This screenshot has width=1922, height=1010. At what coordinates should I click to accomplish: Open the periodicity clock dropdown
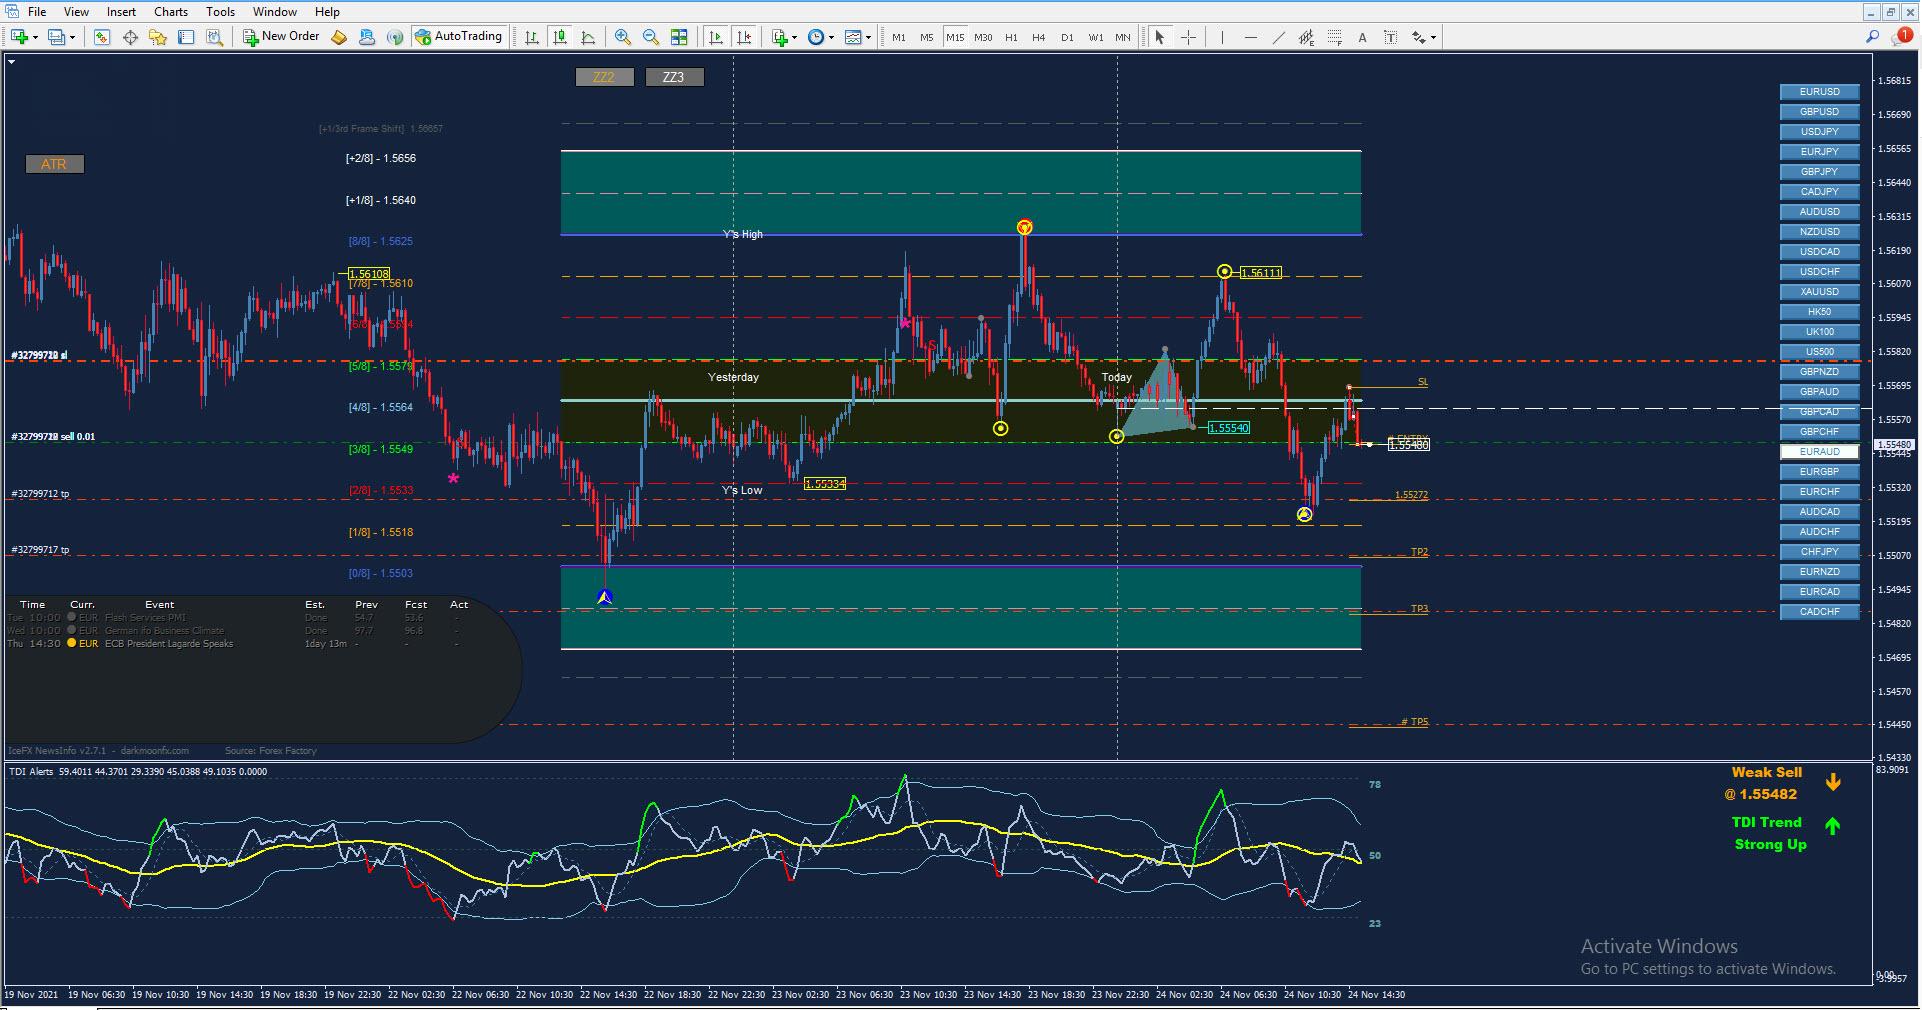[831, 38]
